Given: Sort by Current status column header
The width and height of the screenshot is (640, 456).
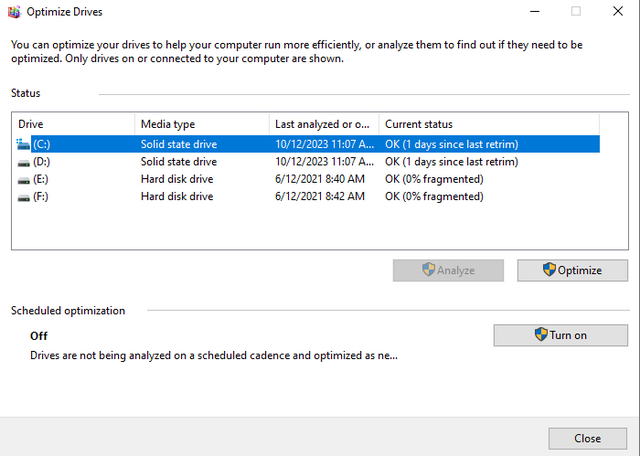Looking at the screenshot, I should tap(488, 124).
